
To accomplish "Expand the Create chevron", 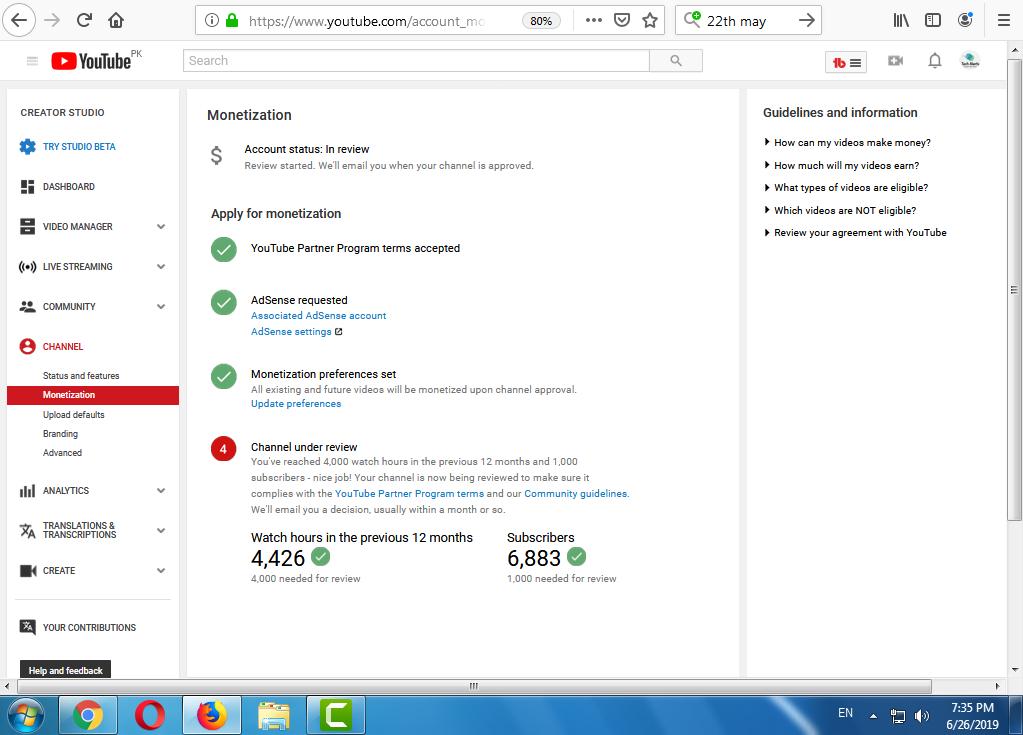I will 160,571.
